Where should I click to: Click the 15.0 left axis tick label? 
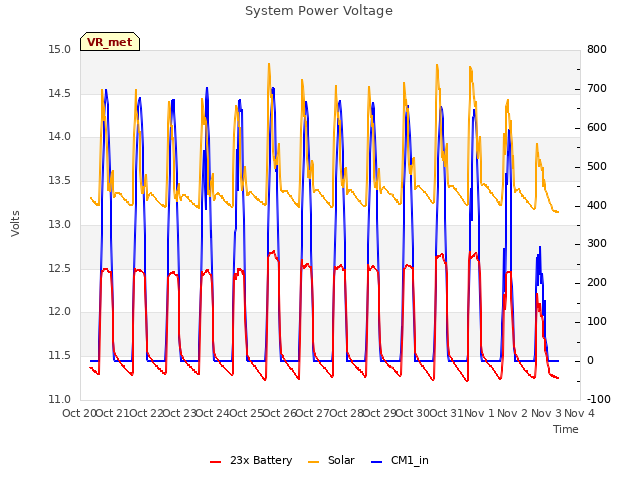pyautogui.click(x=60, y=50)
